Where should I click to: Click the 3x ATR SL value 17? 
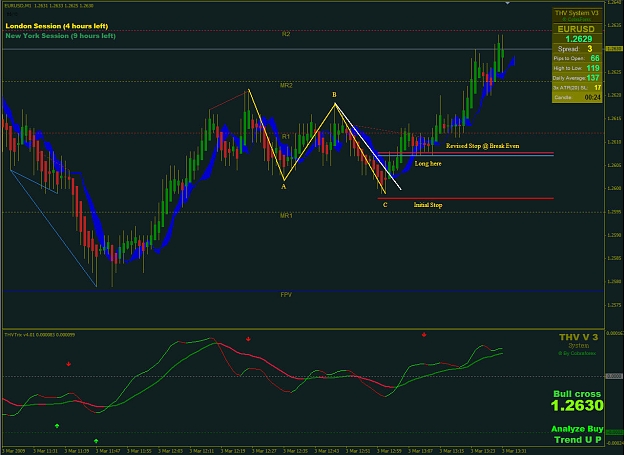[597, 88]
